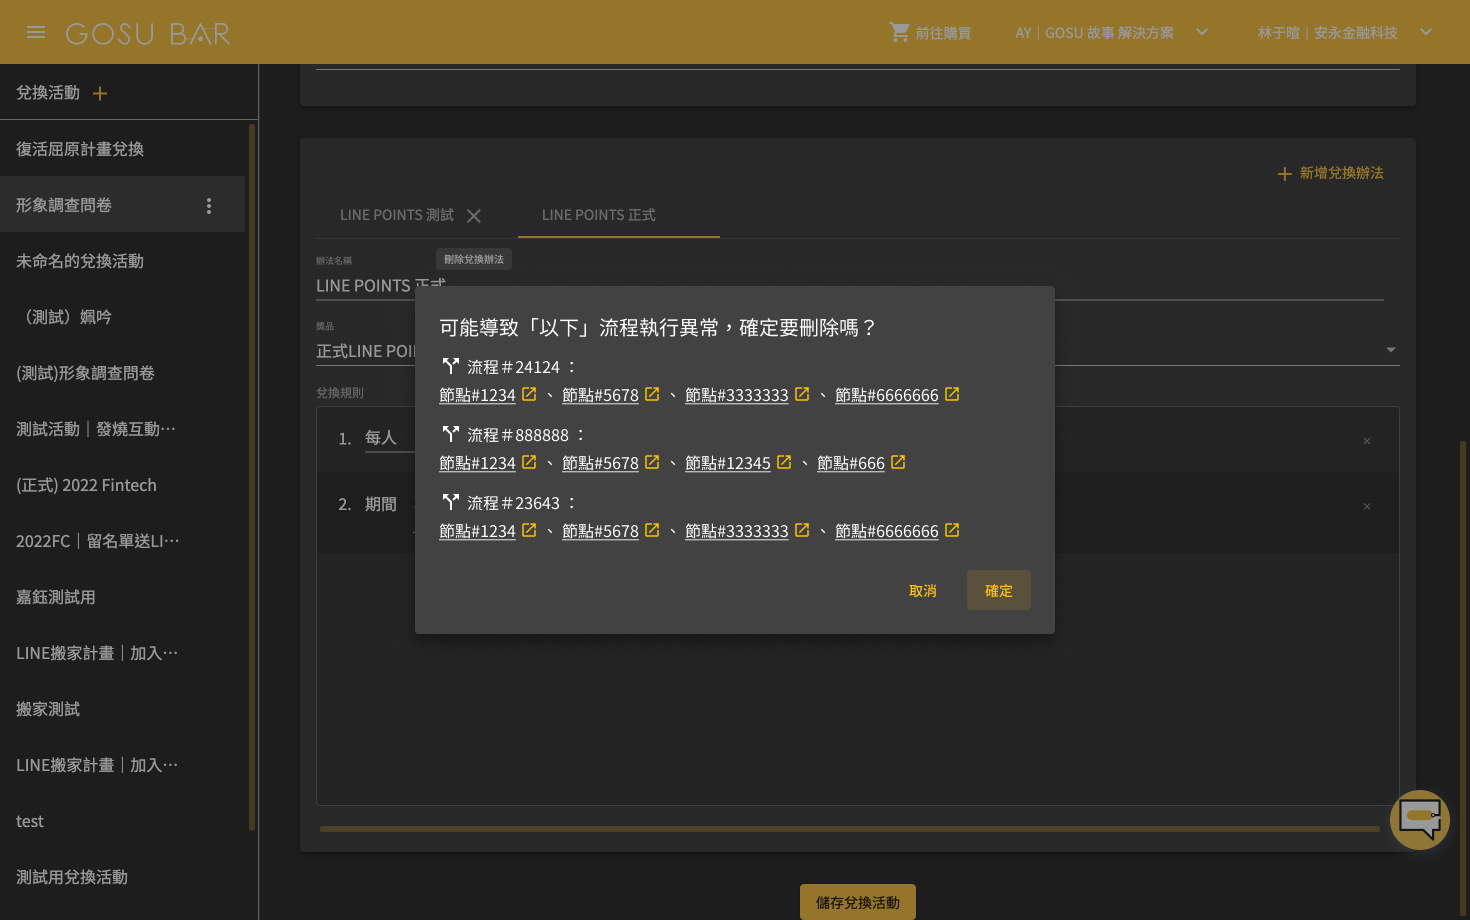Viewport: 1470px width, 920px height.
Task: Select 未命名的兌換活動 in the sidebar
Action: coord(122,261)
